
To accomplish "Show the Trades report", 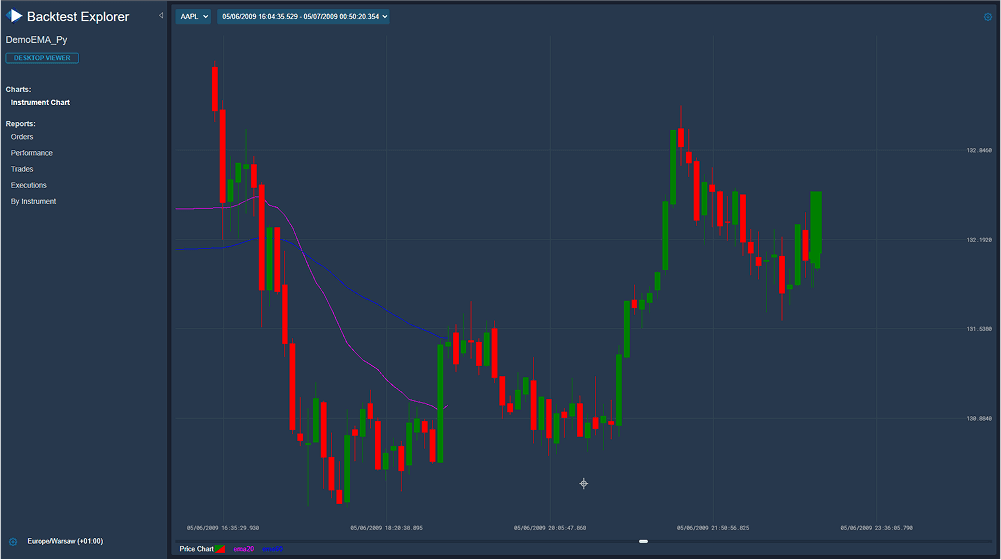I will (x=22, y=169).
